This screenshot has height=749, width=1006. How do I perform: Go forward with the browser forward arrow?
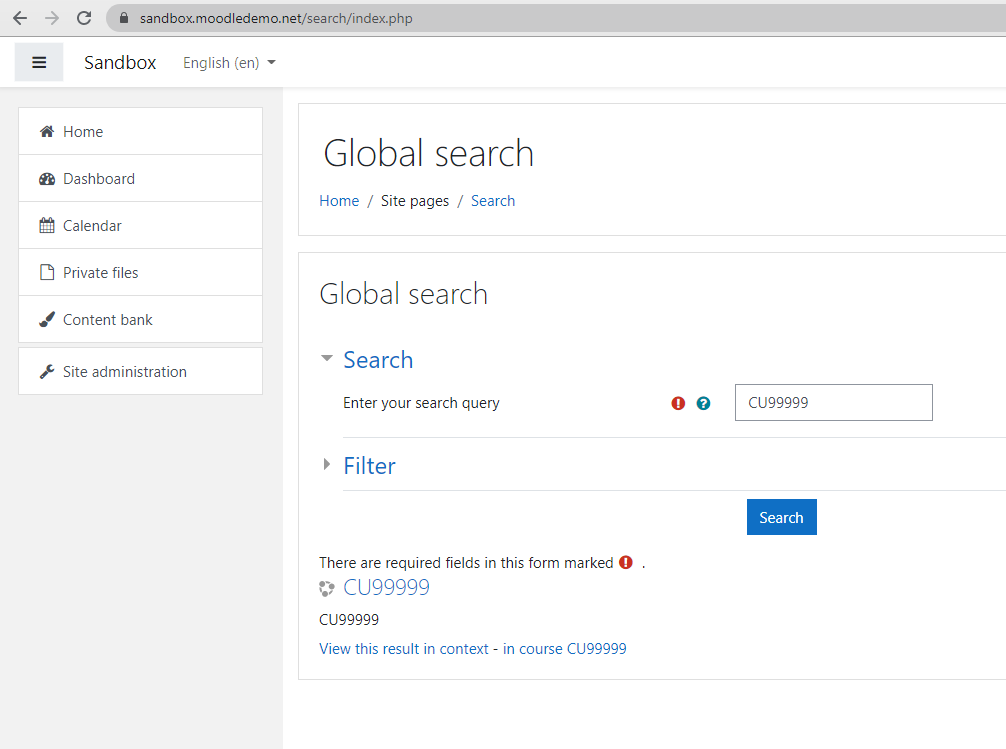point(52,18)
